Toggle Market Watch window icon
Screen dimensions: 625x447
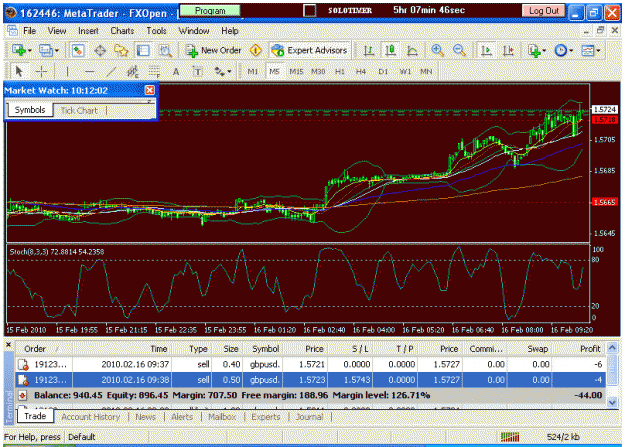[78, 51]
